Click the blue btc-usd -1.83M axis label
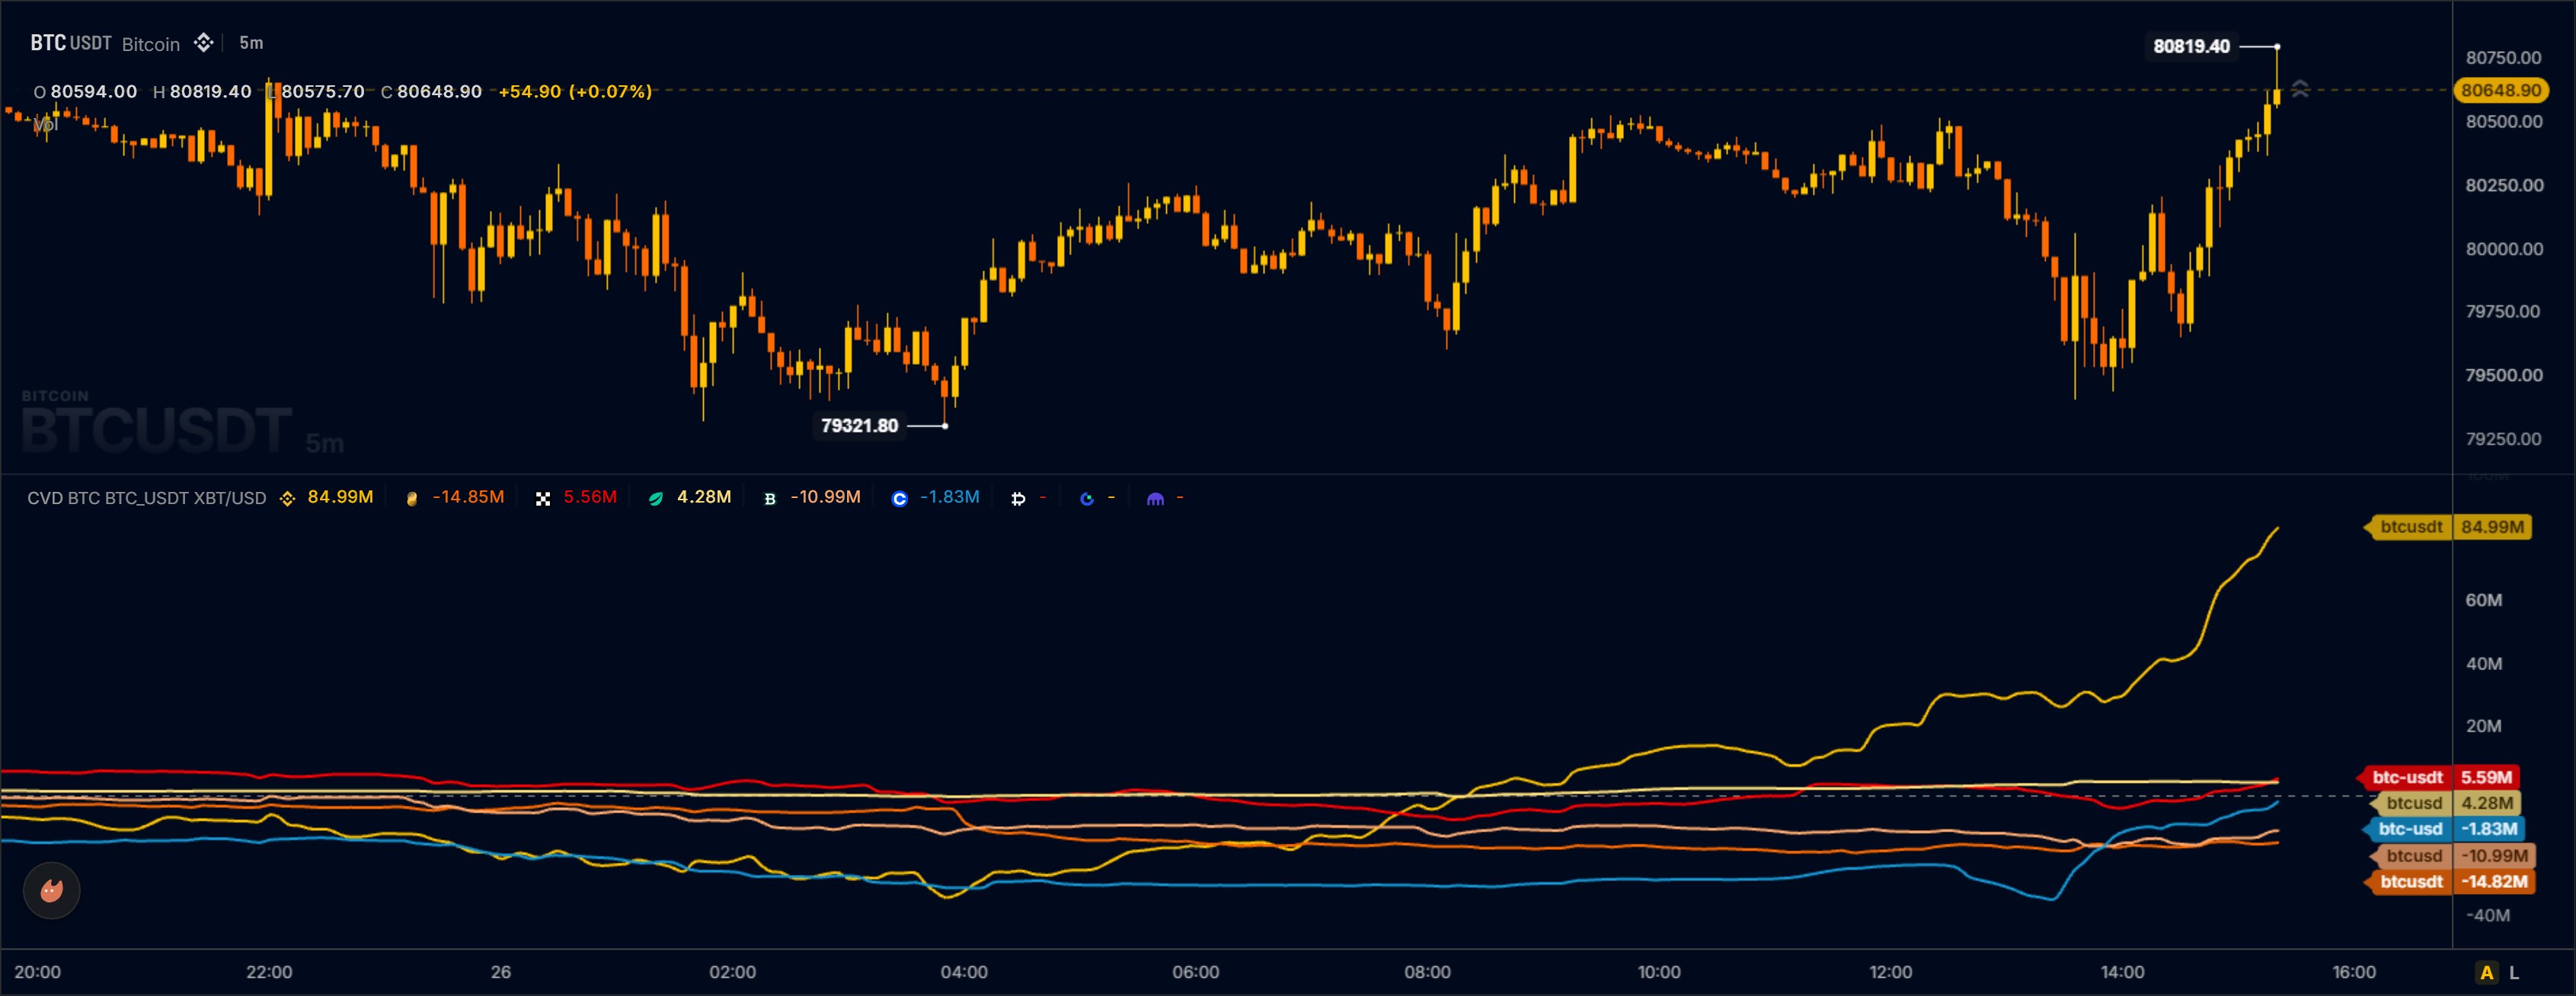This screenshot has height=996, width=2576. [2444, 829]
